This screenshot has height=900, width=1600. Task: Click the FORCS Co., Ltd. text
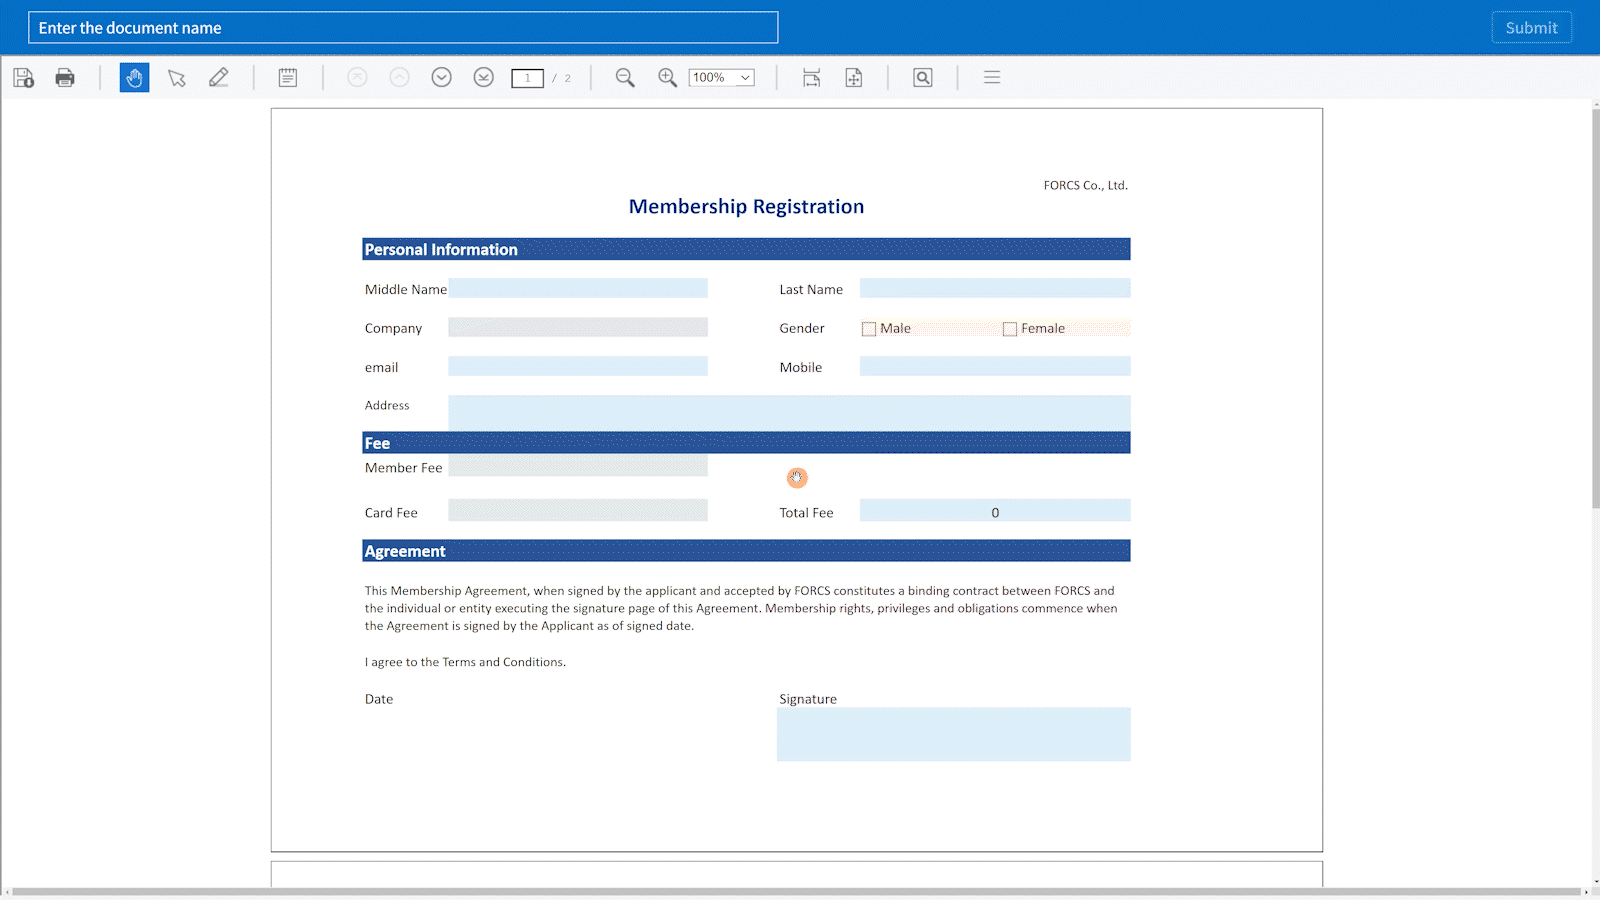(1085, 185)
